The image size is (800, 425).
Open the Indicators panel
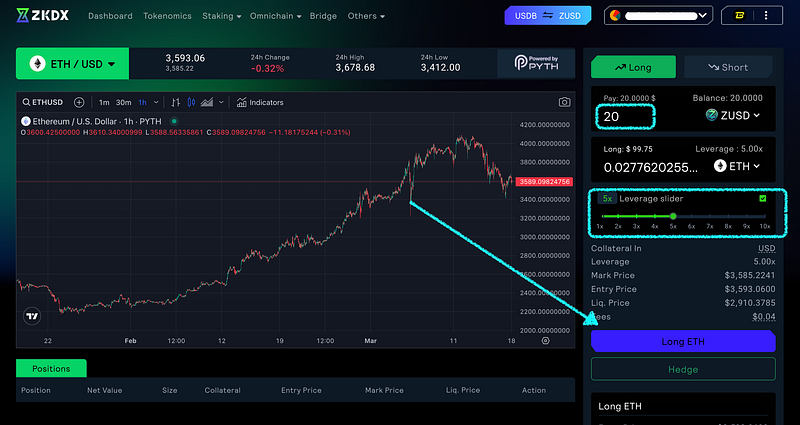click(x=260, y=102)
